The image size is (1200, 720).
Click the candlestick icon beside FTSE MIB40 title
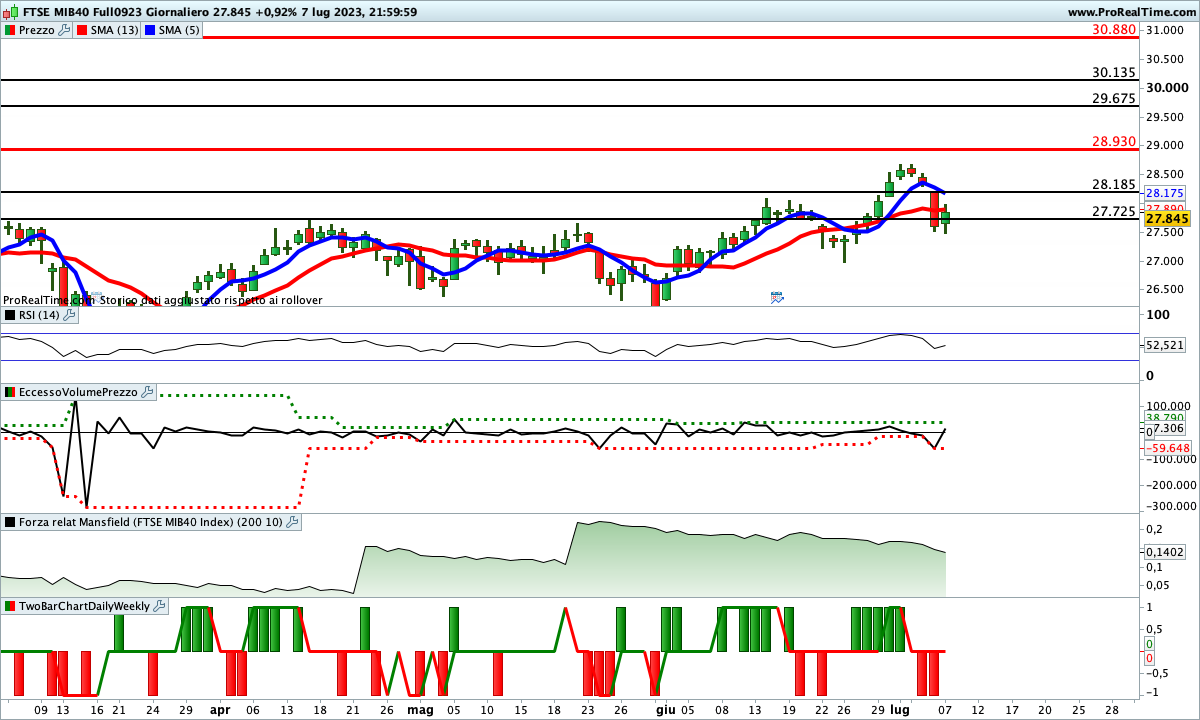(x=11, y=12)
